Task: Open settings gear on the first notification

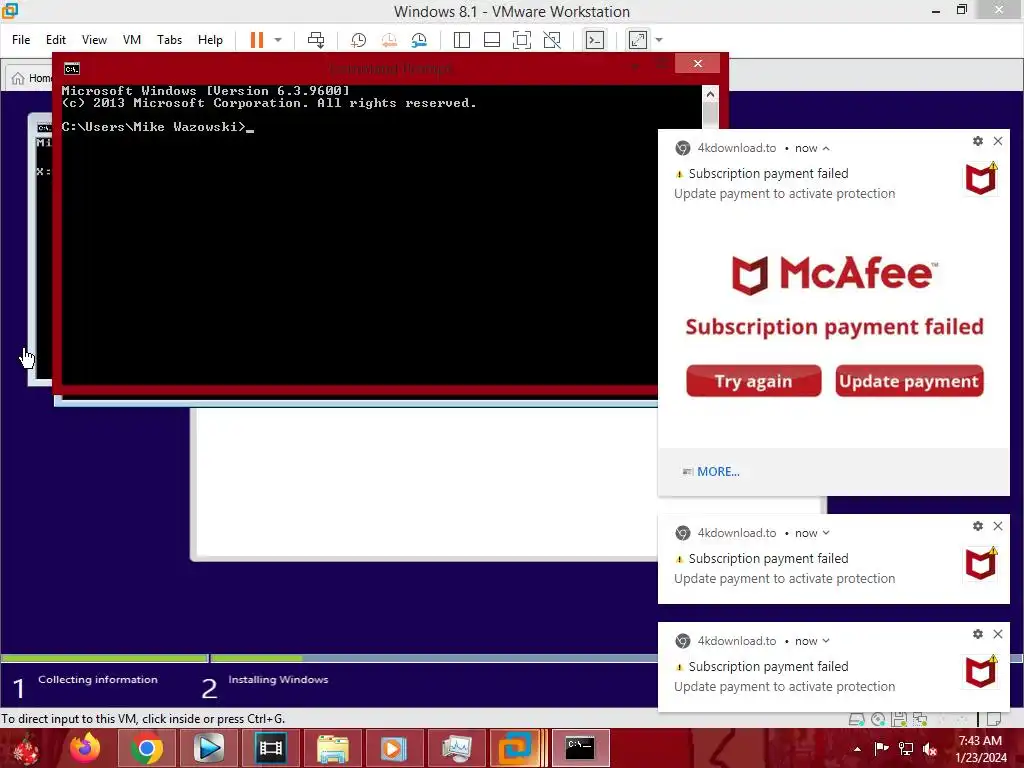Action: coord(978,141)
